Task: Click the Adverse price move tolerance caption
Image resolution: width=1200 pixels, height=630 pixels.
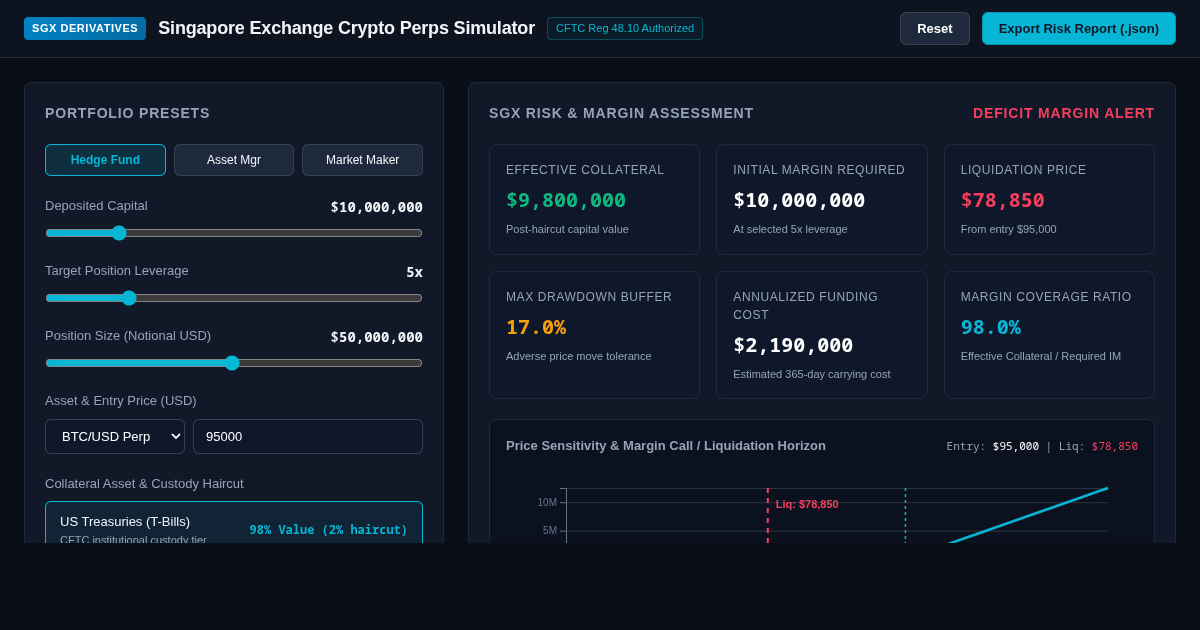Action: [578, 356]
